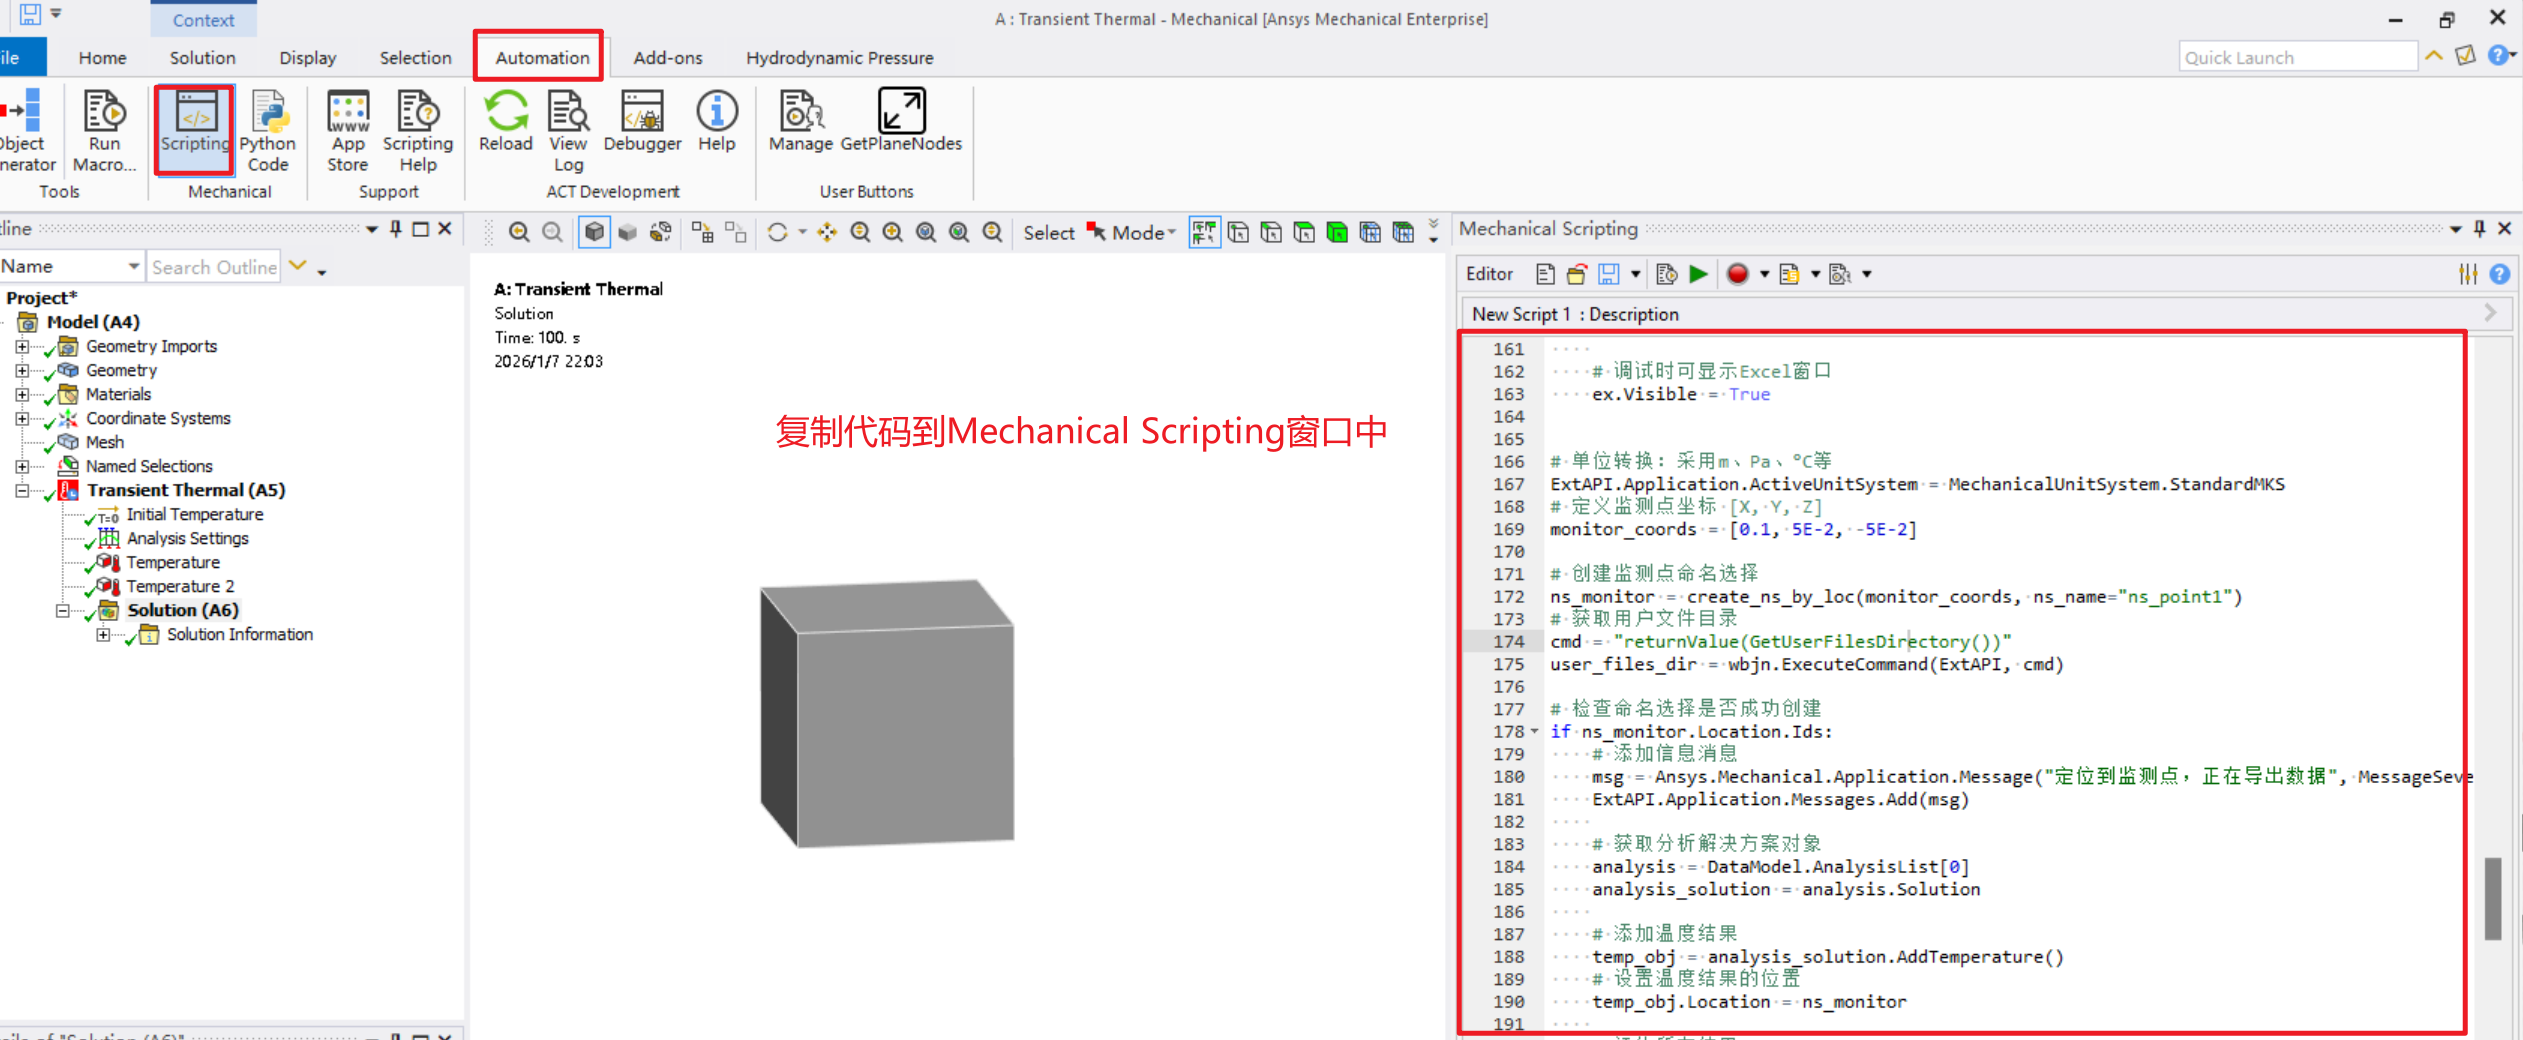Open the Scripting pane button in ribbon
Viewport: 2523px width, 1040px height.
(195, 129)
